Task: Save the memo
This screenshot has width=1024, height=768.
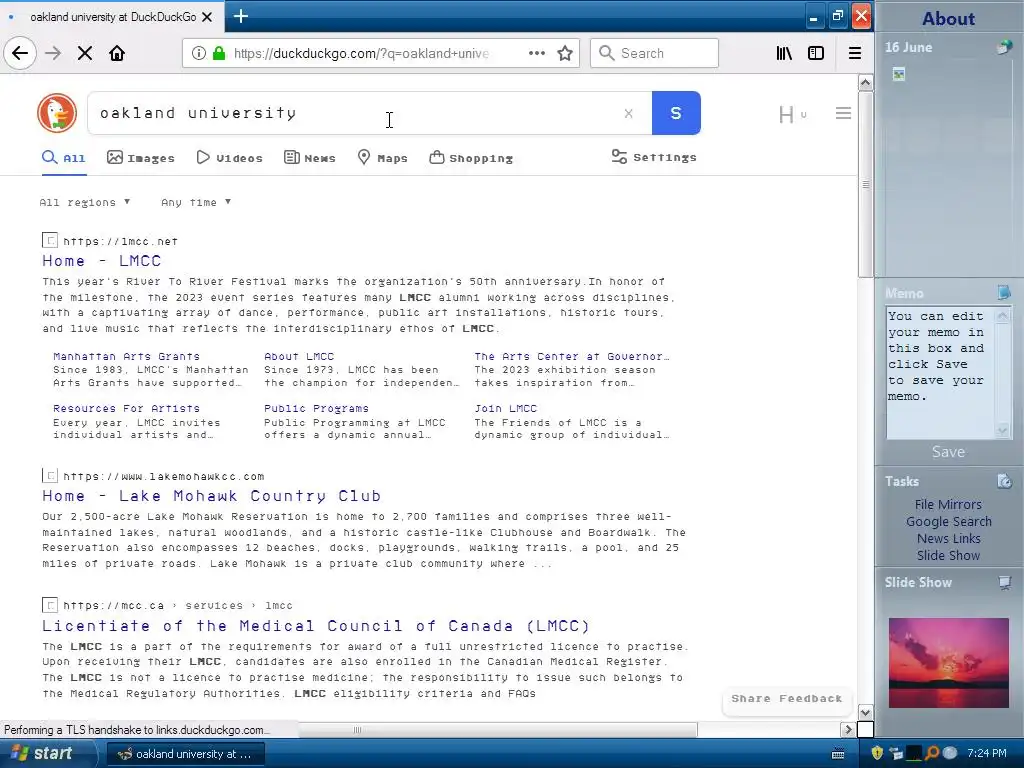Action: pyautogui.click(x=948, y=452)
